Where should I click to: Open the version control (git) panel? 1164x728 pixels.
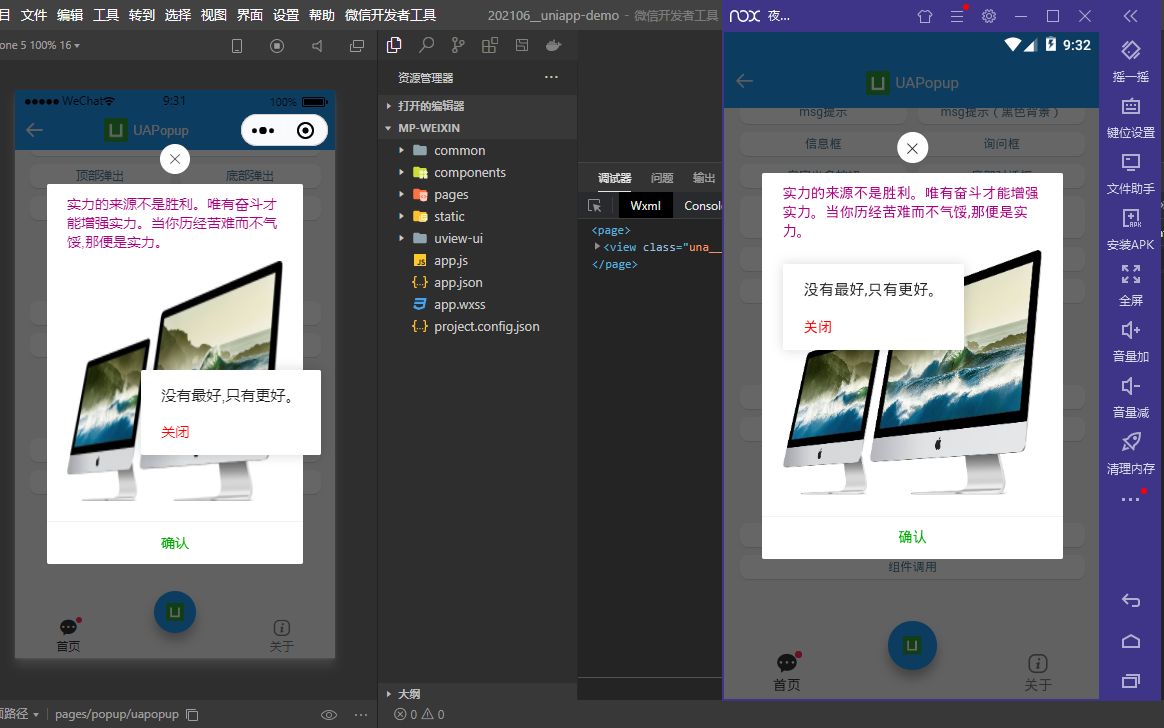(457, 45)
